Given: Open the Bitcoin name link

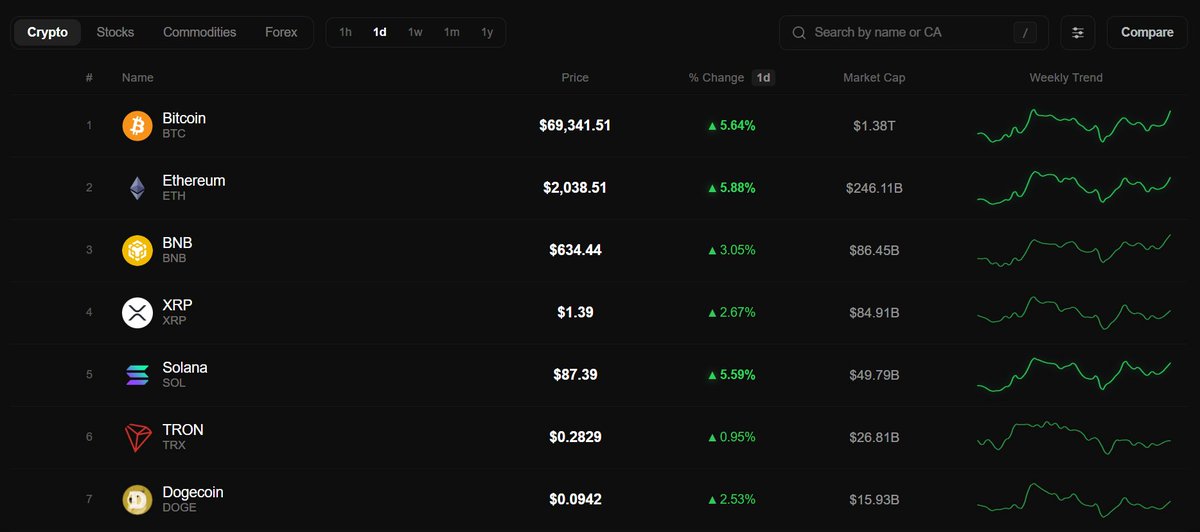Looking at the screenshot, I should click(184, 118).
